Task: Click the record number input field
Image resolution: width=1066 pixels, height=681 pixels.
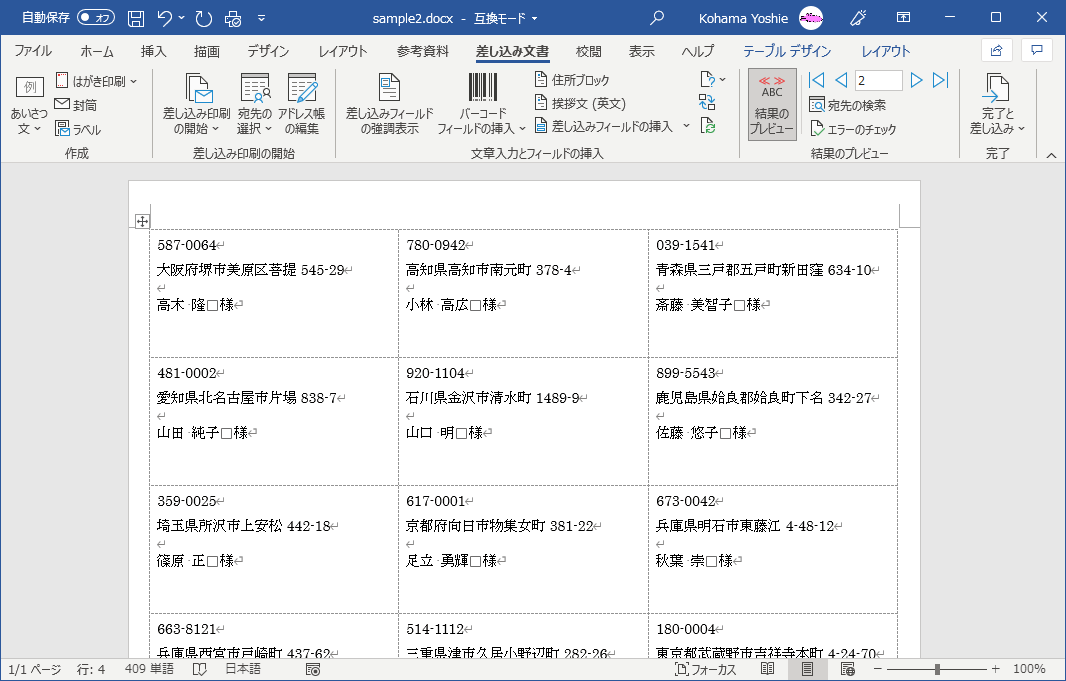Action: pyautogui.click(x=878, y=80)
